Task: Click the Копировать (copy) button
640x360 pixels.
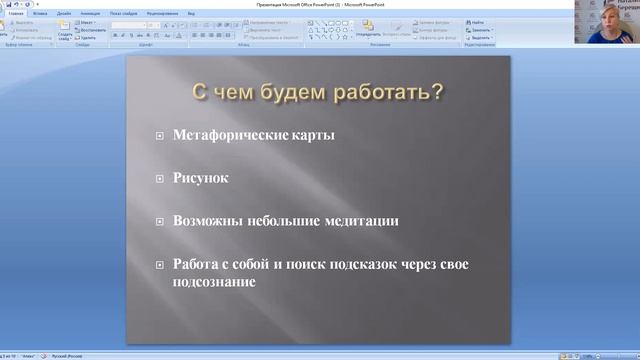Action: [x=24, y=30]
